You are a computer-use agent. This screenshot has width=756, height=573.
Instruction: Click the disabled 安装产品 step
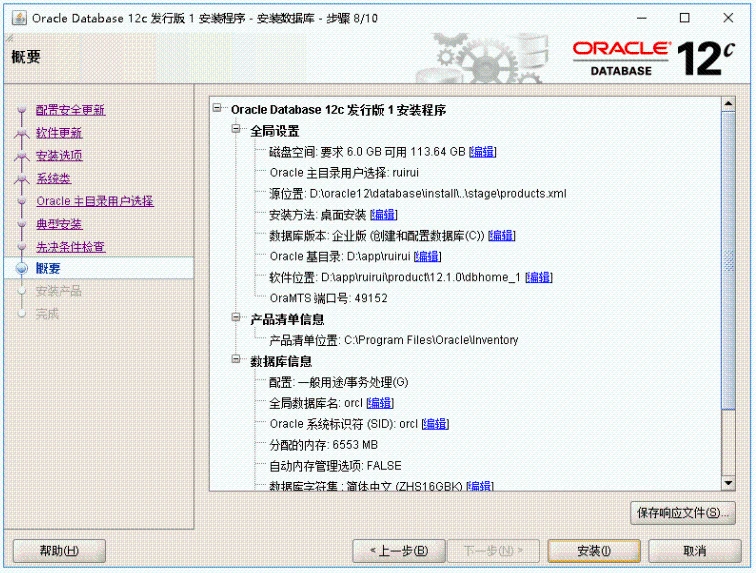click(59, 291)
